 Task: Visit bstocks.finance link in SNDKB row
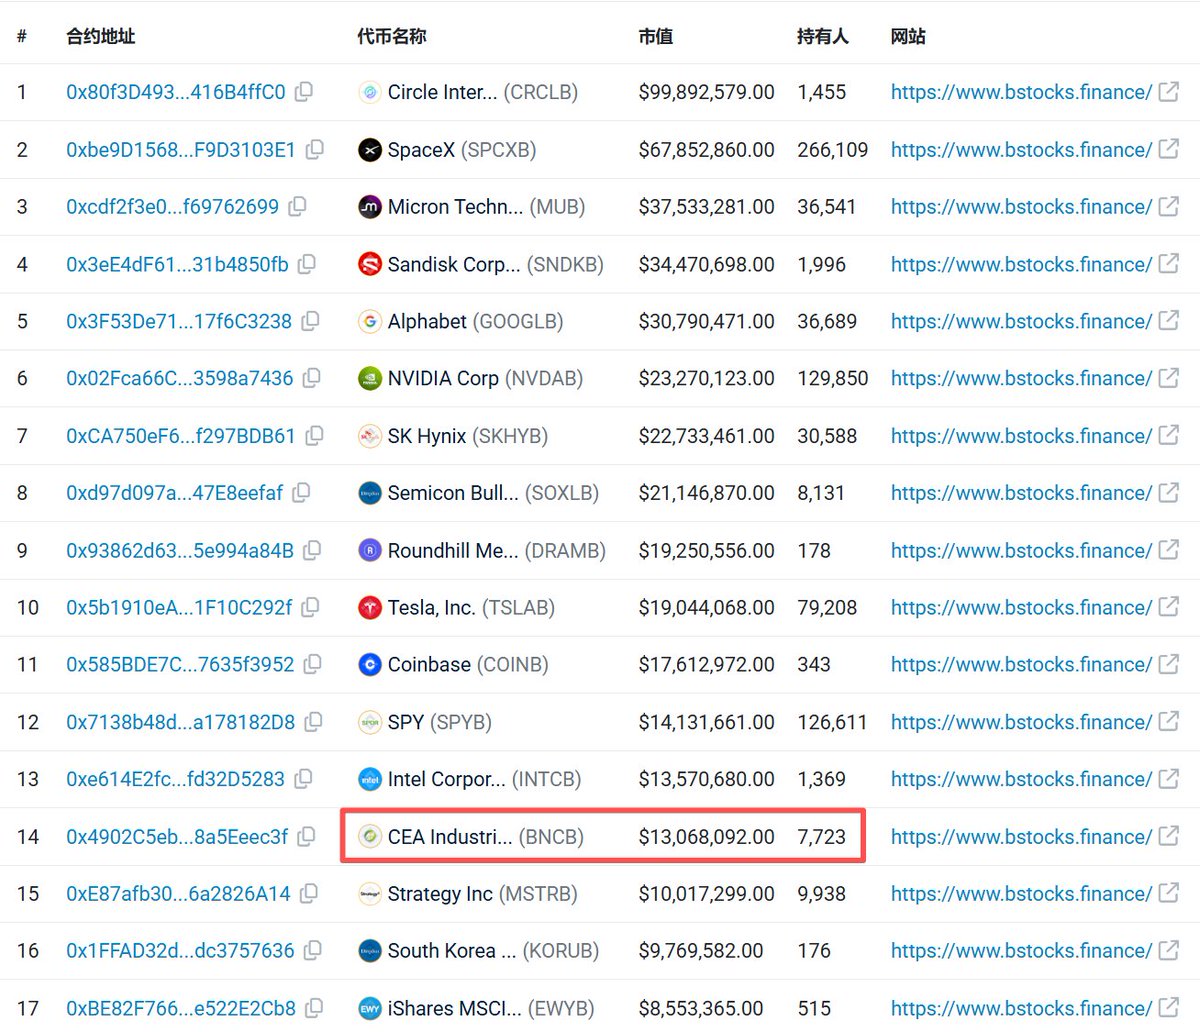[x=1021, y=264]
